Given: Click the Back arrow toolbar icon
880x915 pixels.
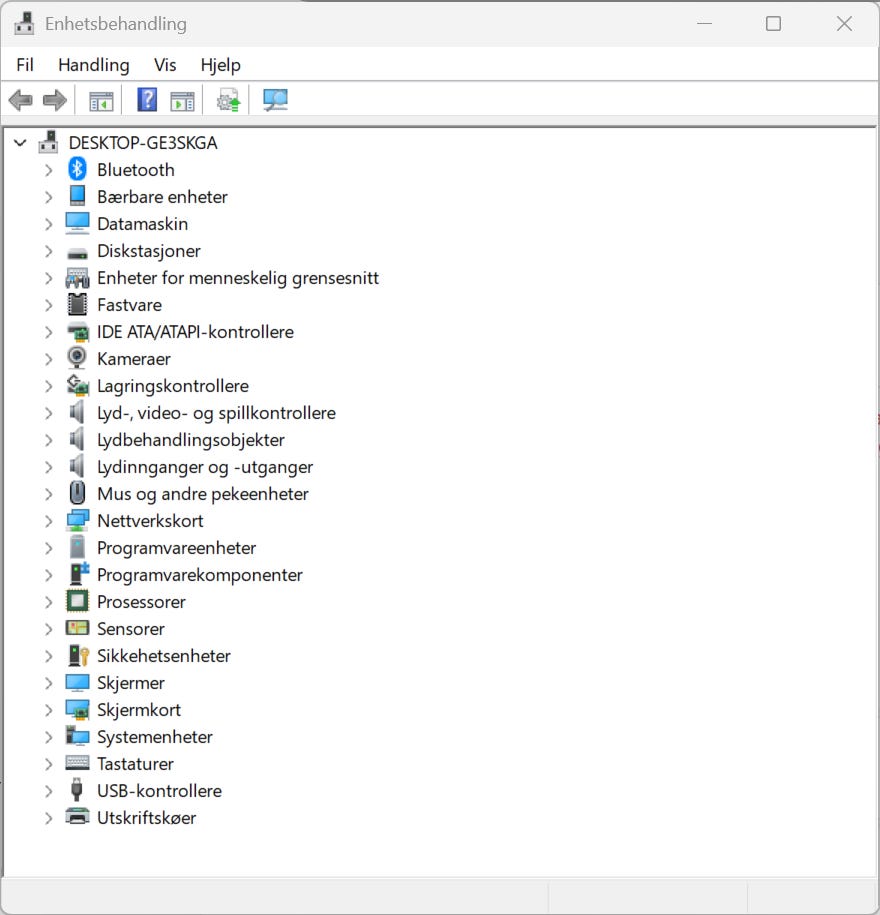Looking at the screenshot, I should click(20, 100).
